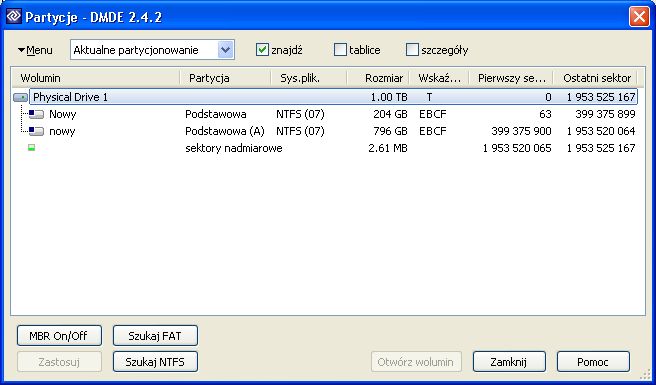Click the Zastosuj button
Image resolution: width=656 pixels, height=385 pixels.
(59, 362)
